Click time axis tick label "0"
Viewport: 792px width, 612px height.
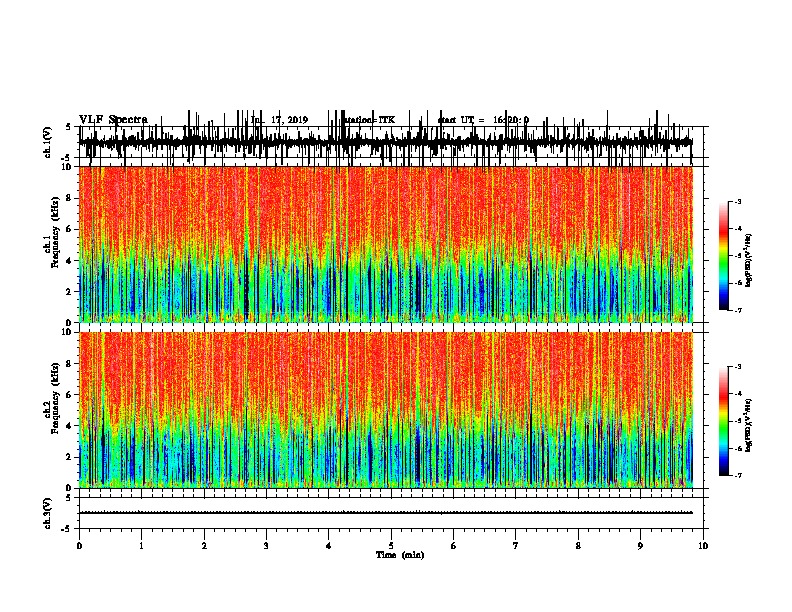(79, 546)
